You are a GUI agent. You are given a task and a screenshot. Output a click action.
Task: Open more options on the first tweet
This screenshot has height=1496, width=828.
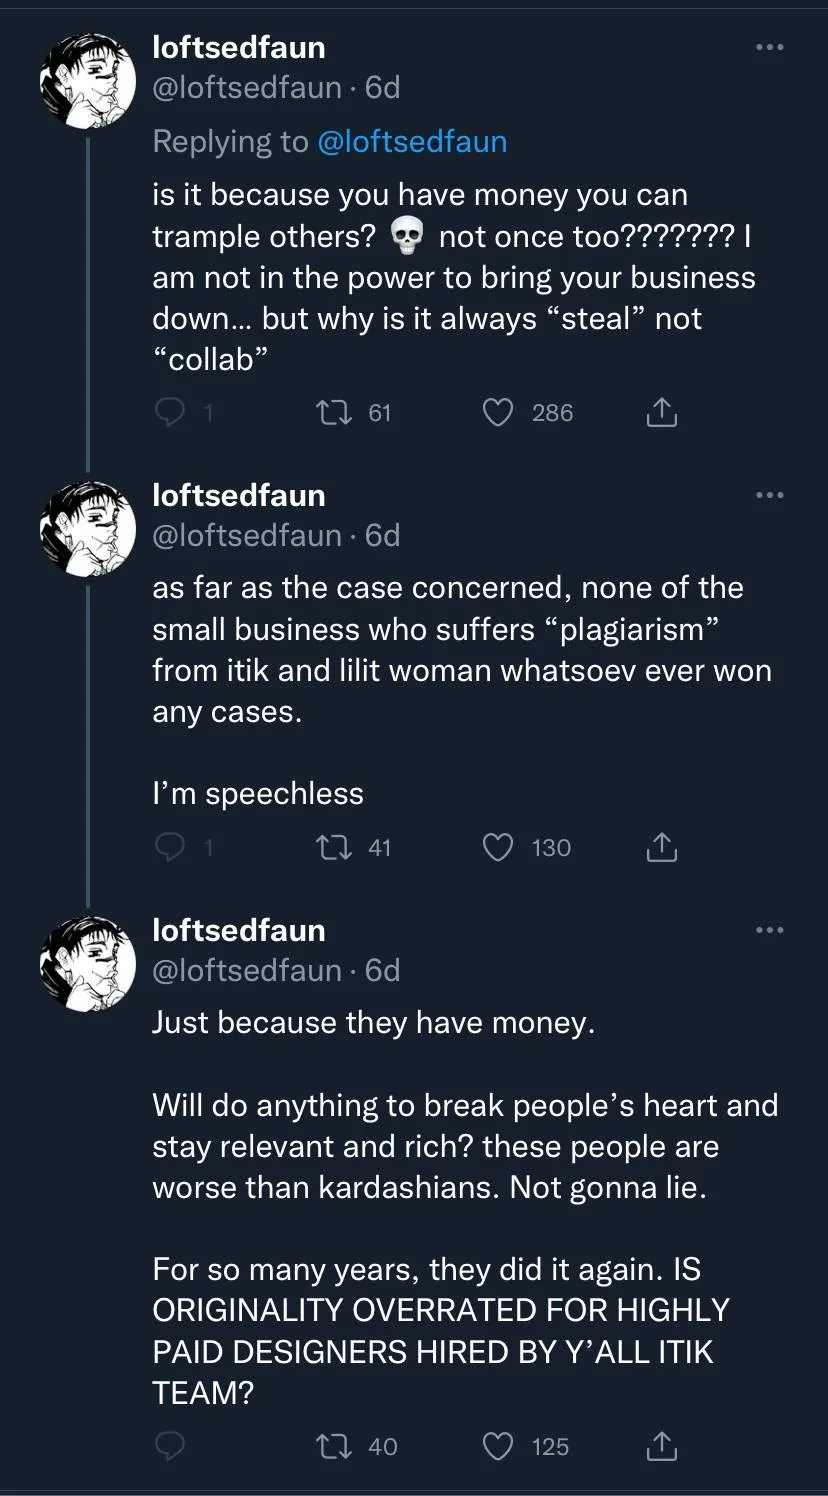point(769,48)
